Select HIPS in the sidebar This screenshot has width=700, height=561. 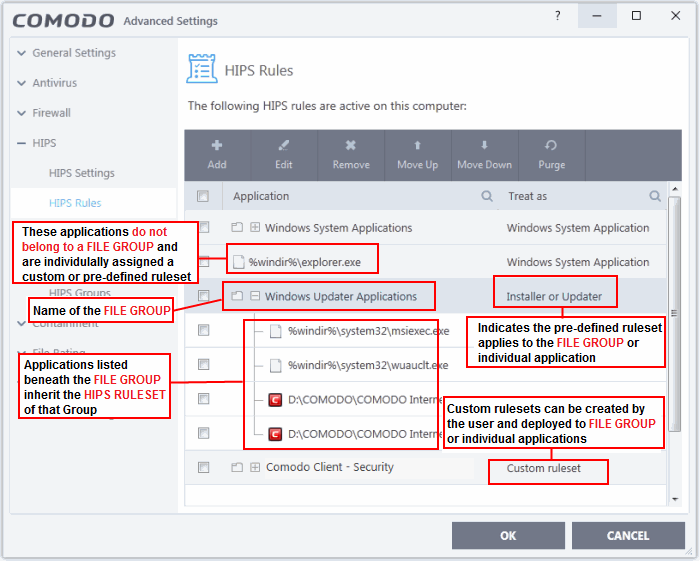(44, 143)
